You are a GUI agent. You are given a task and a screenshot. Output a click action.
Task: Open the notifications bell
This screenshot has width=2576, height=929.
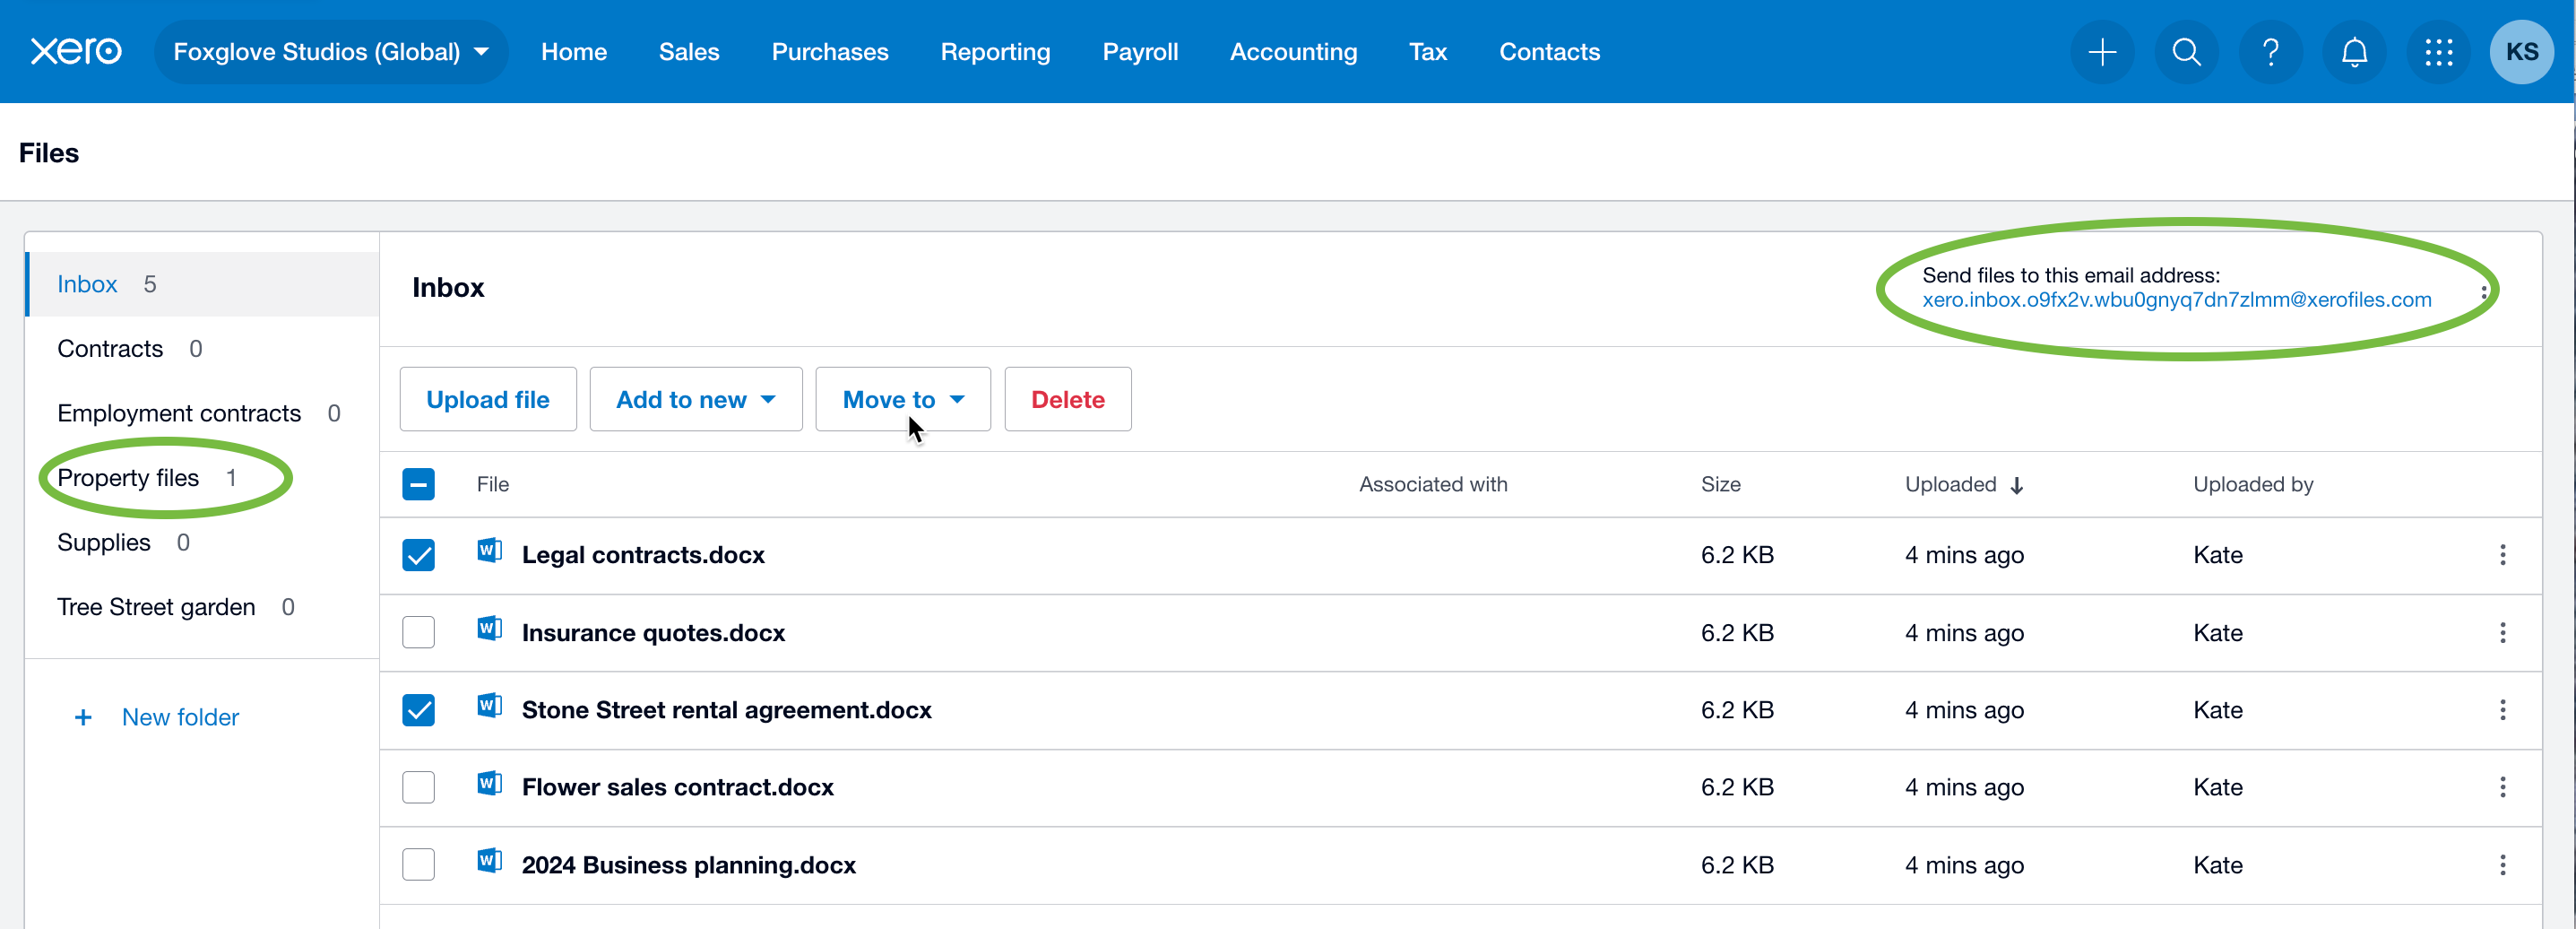click(x=2355, y=52)
